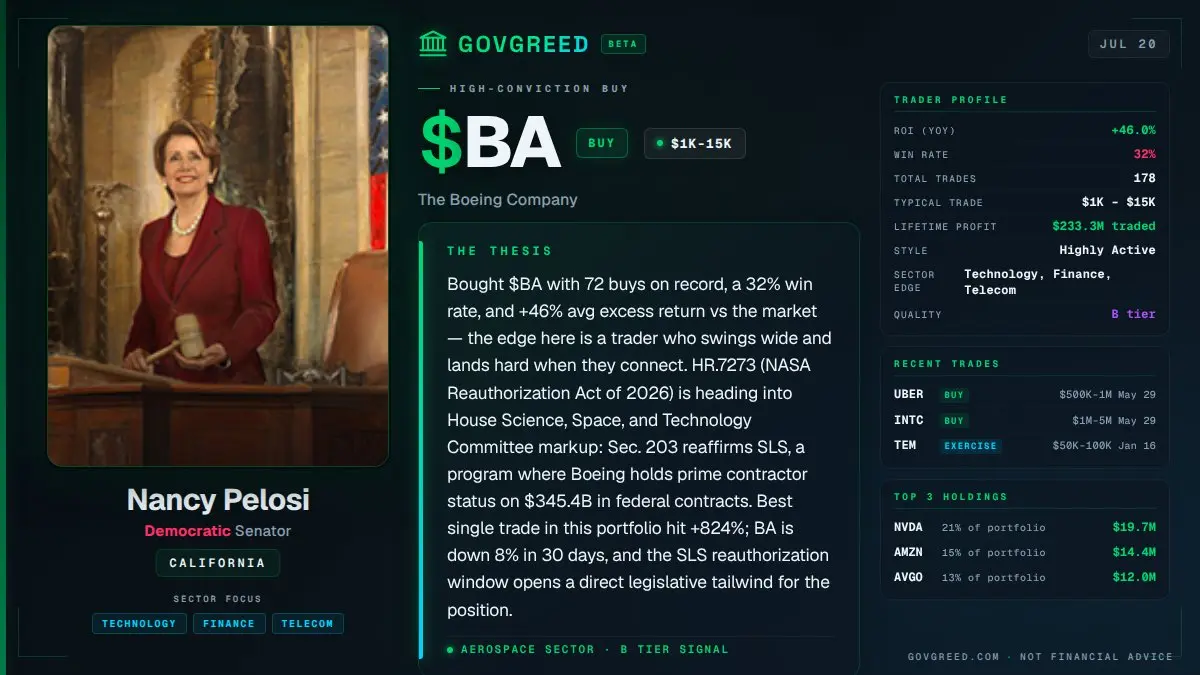
Task: Click the Highly Active style value
Action: [1108, 250]
